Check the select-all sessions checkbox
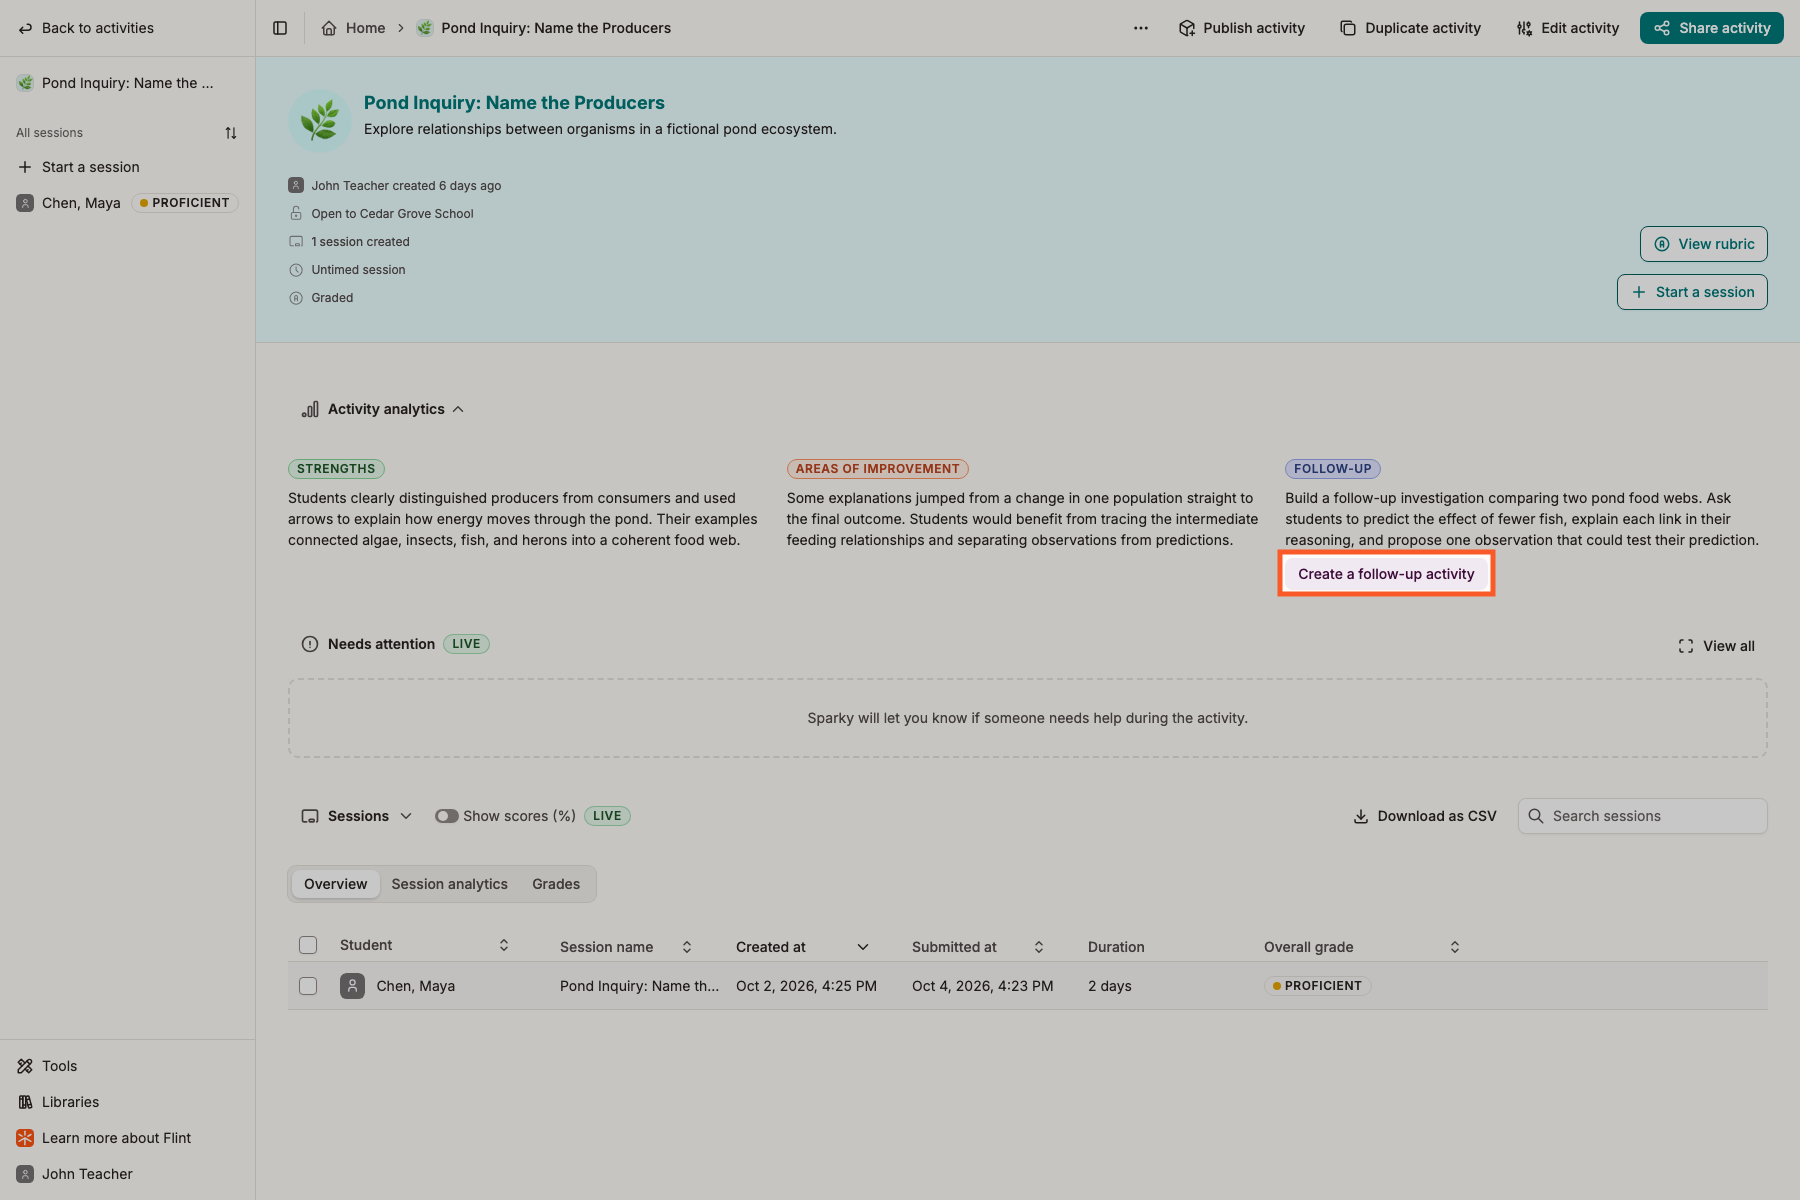The height and width of the screenshot is (1200, 1800). point(308,945)
